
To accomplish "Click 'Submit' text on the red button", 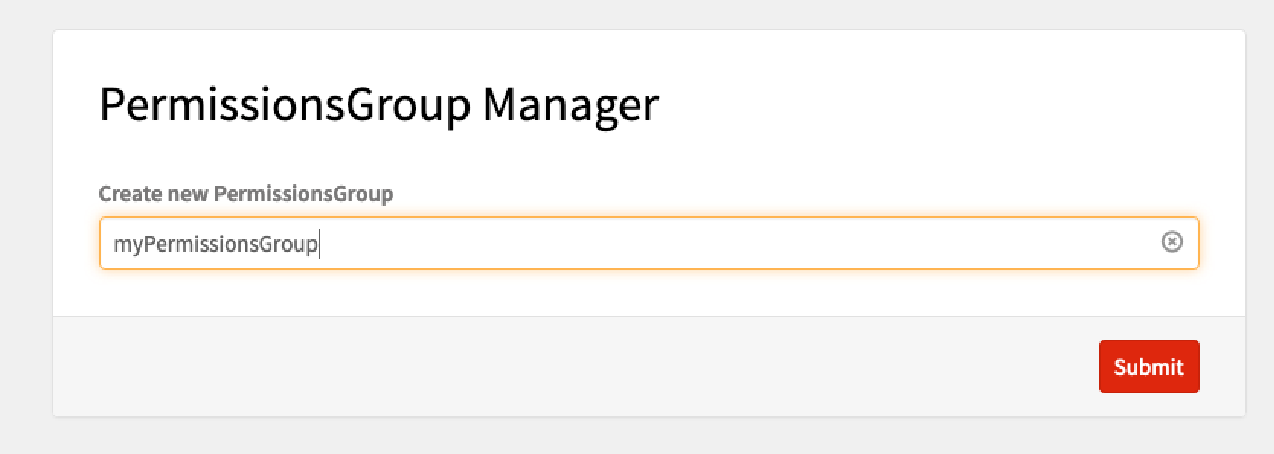I will 1148,367.
